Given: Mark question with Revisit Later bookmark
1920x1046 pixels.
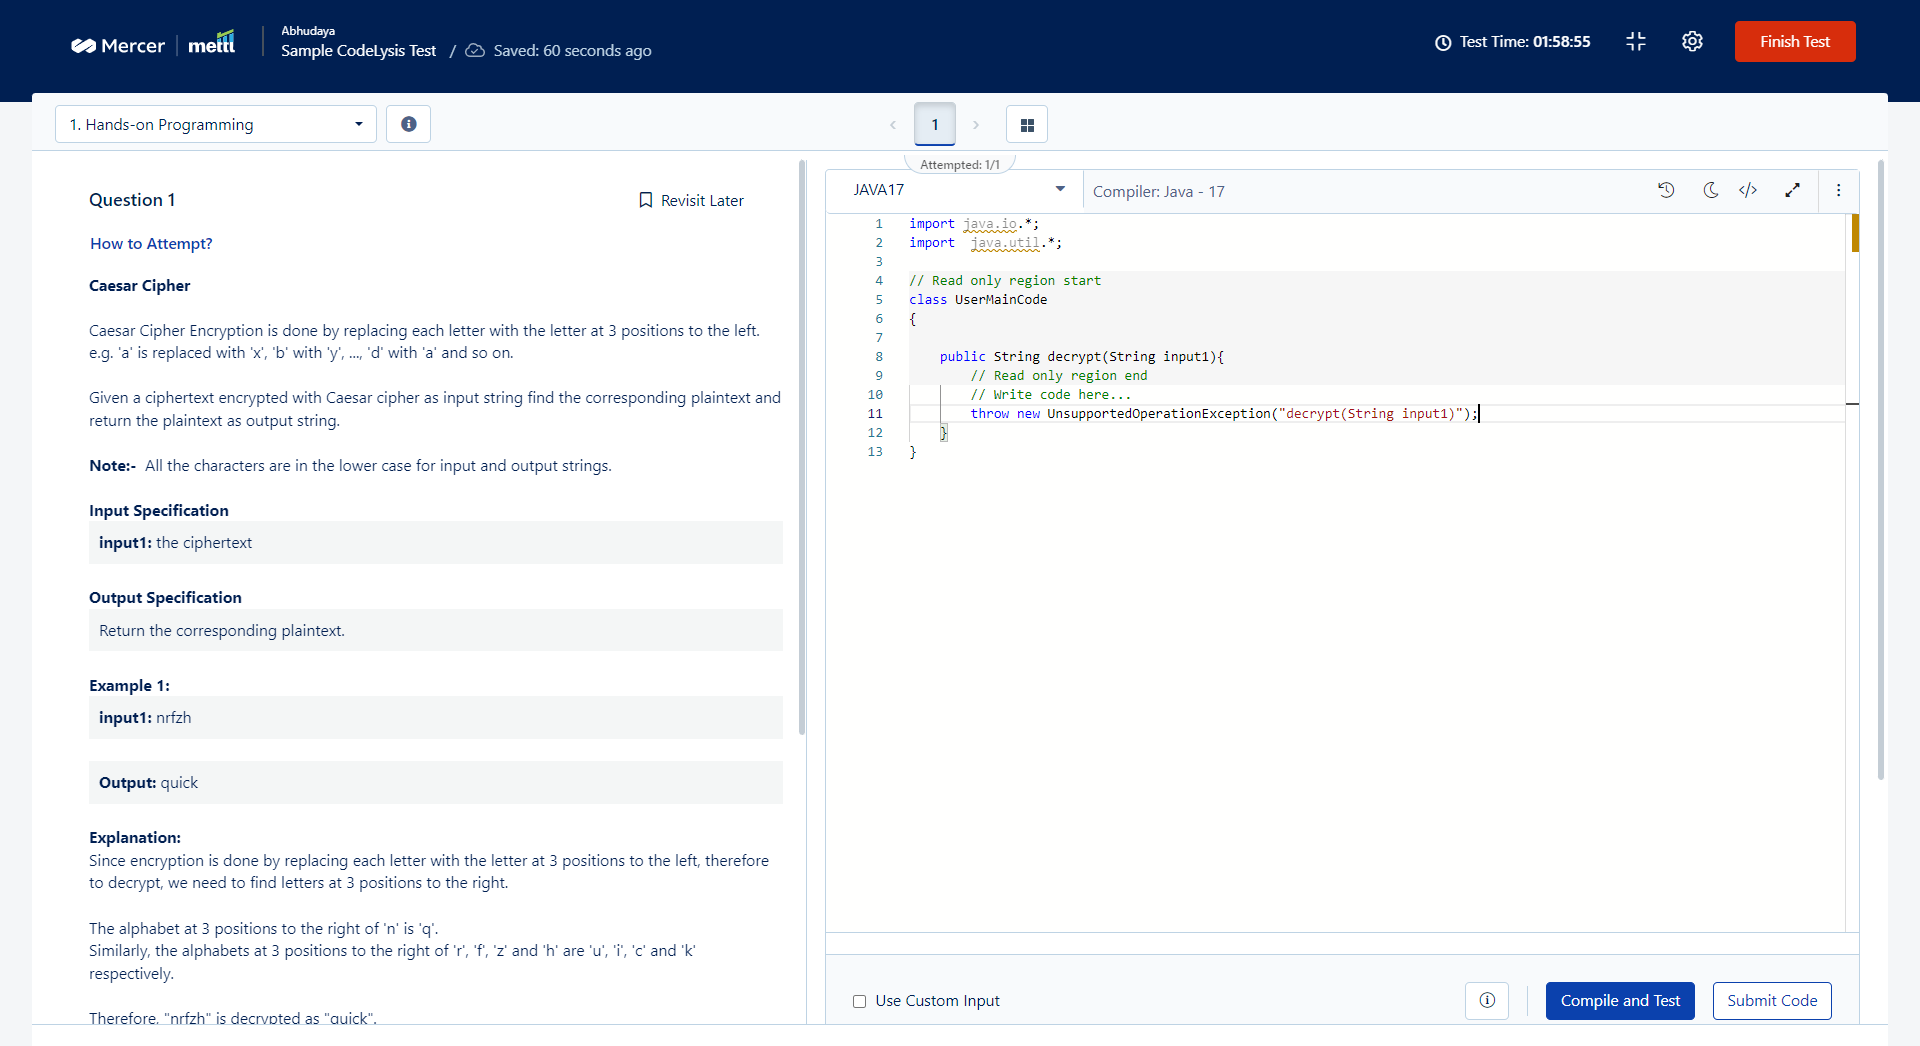Looking at the screenshot, I should [x=691, y=200].
